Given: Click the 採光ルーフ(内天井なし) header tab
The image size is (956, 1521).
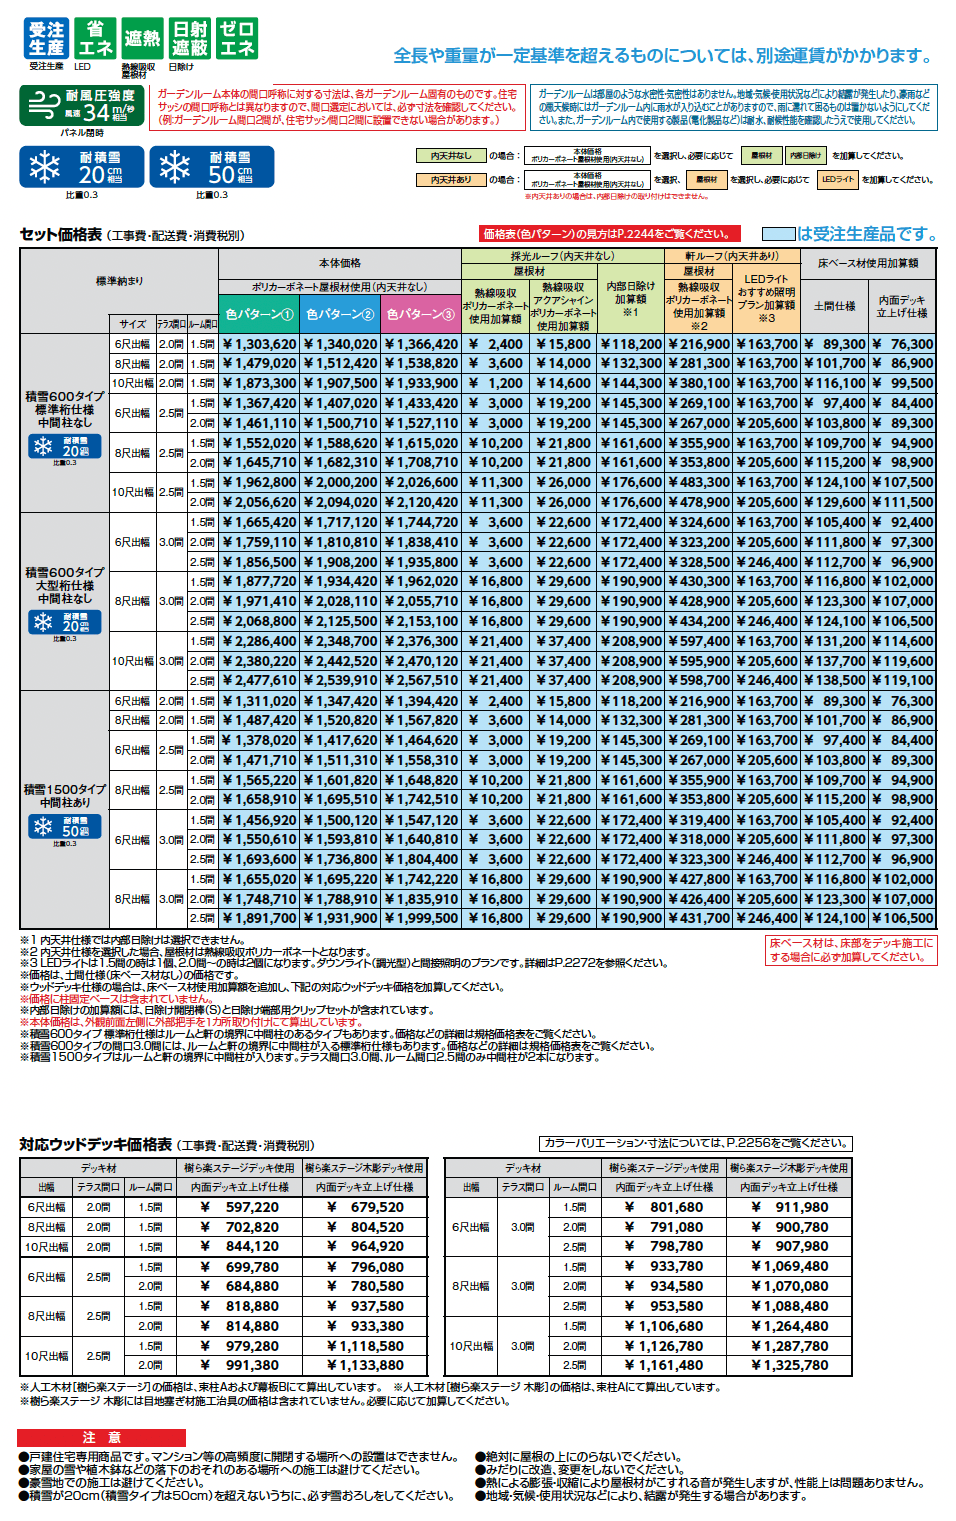Looking at the screenshot, I should click(x=563, y=257).
